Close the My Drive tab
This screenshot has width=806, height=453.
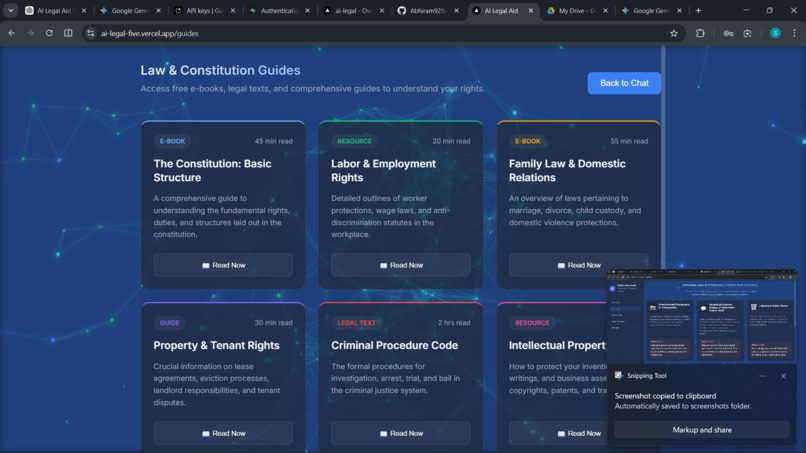click(606, 10)
